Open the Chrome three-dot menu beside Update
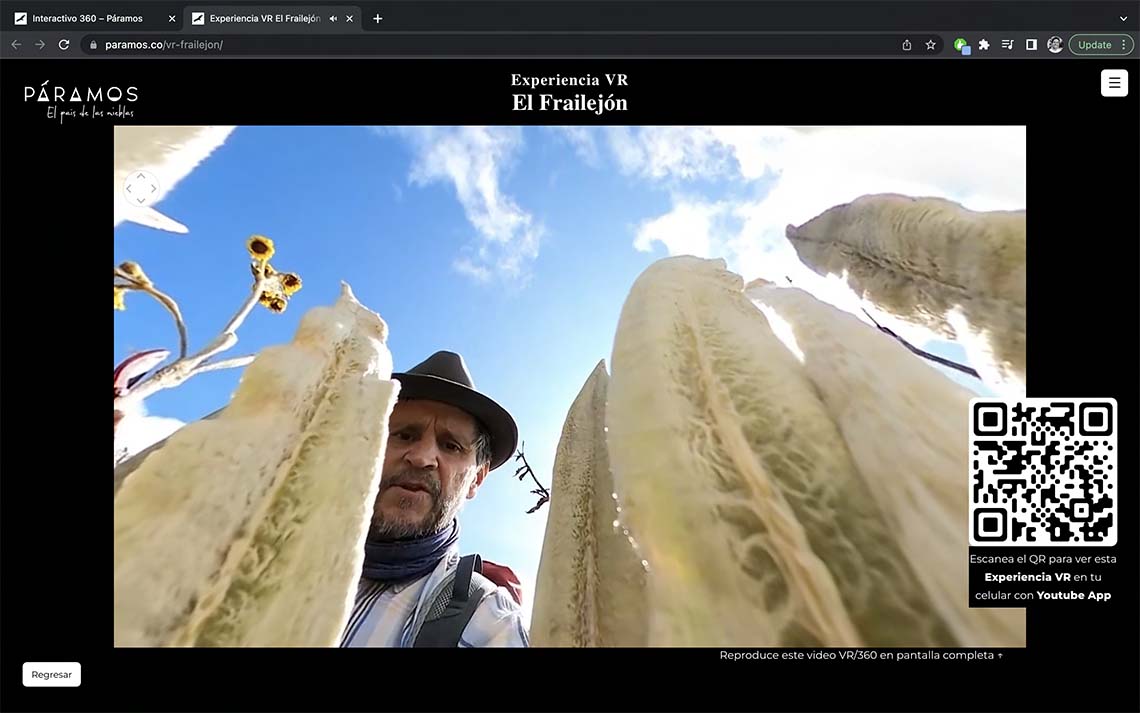Image resolution: width=1140 pixels, height=713 pixels. pyautogui.click(x=1124, y=45)
